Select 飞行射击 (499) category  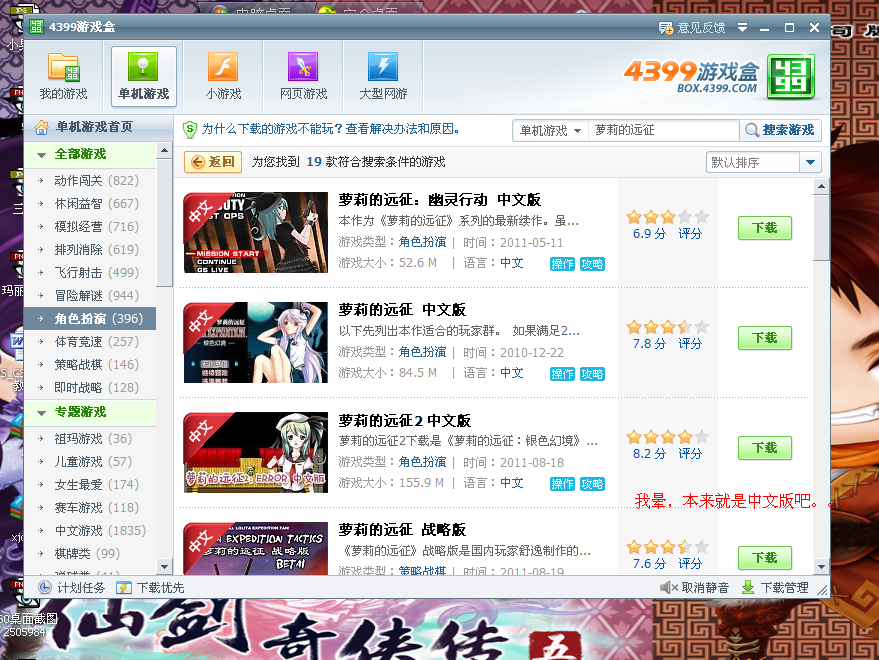(x=90, y=273)
